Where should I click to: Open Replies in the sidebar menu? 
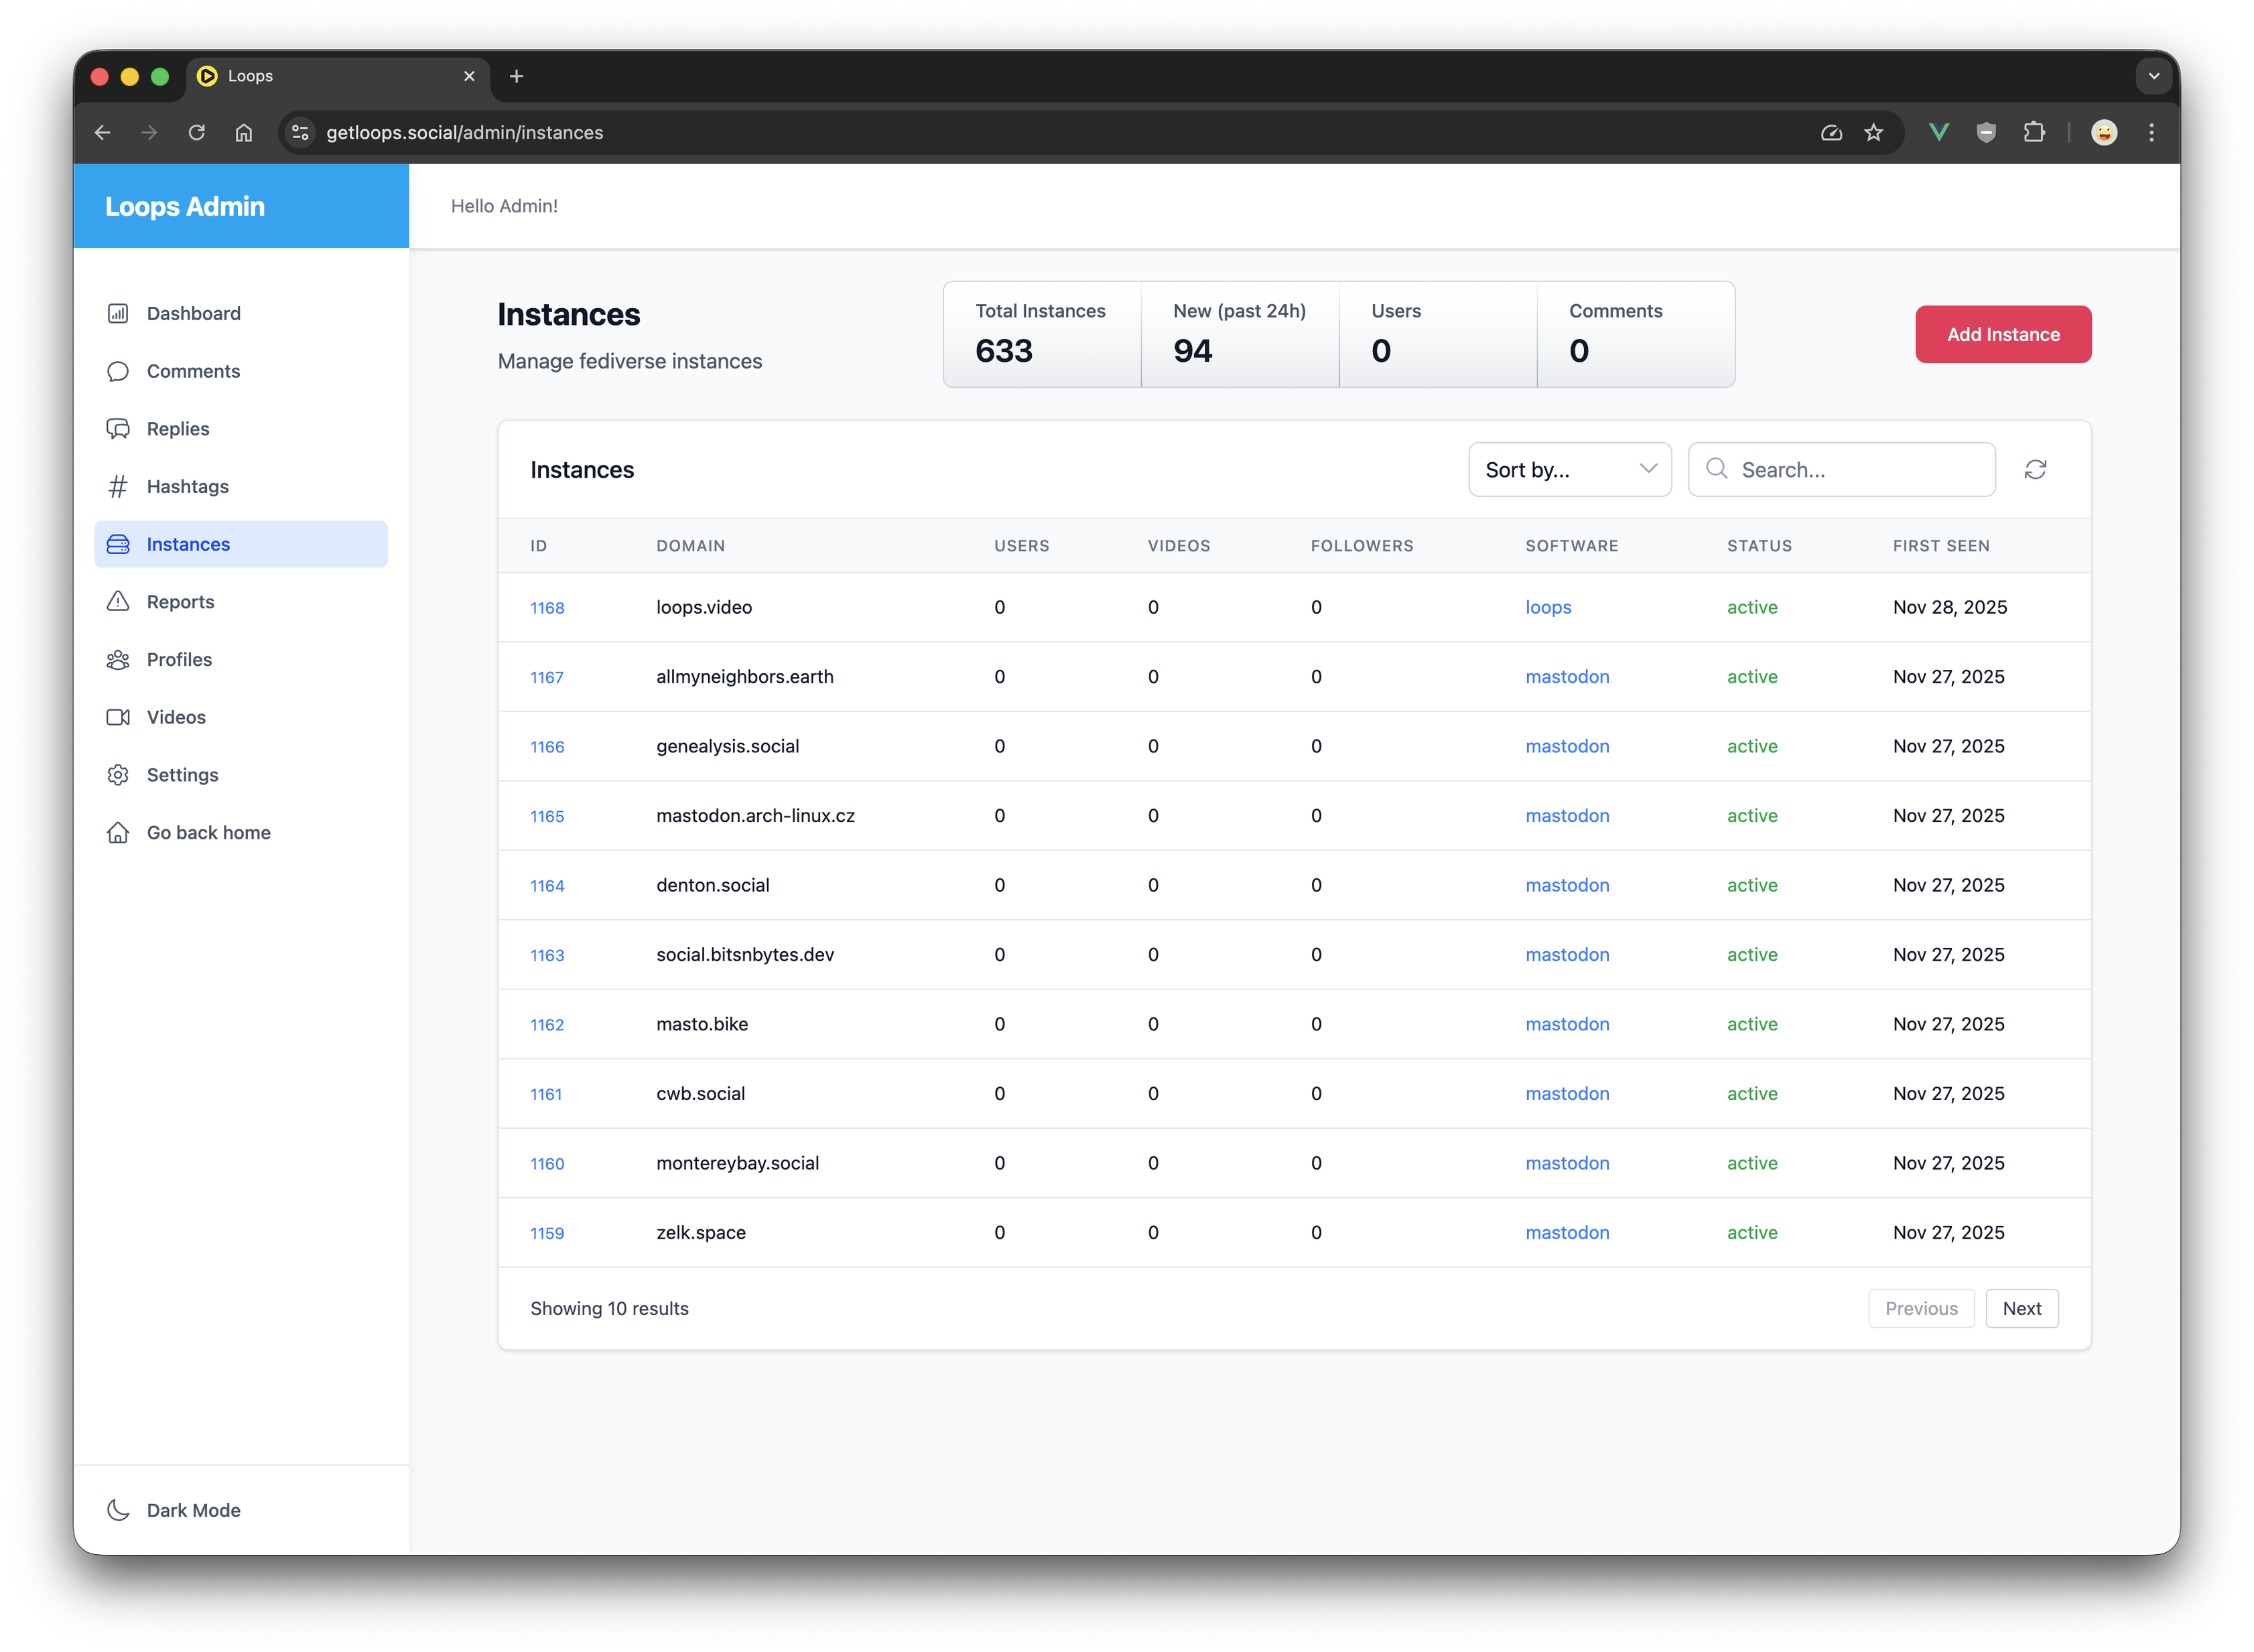pyautogui.click(x=178, y=429)
